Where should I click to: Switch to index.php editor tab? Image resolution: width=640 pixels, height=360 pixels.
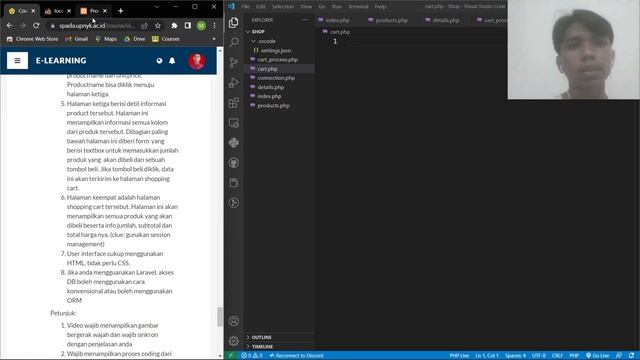point(338,20)
